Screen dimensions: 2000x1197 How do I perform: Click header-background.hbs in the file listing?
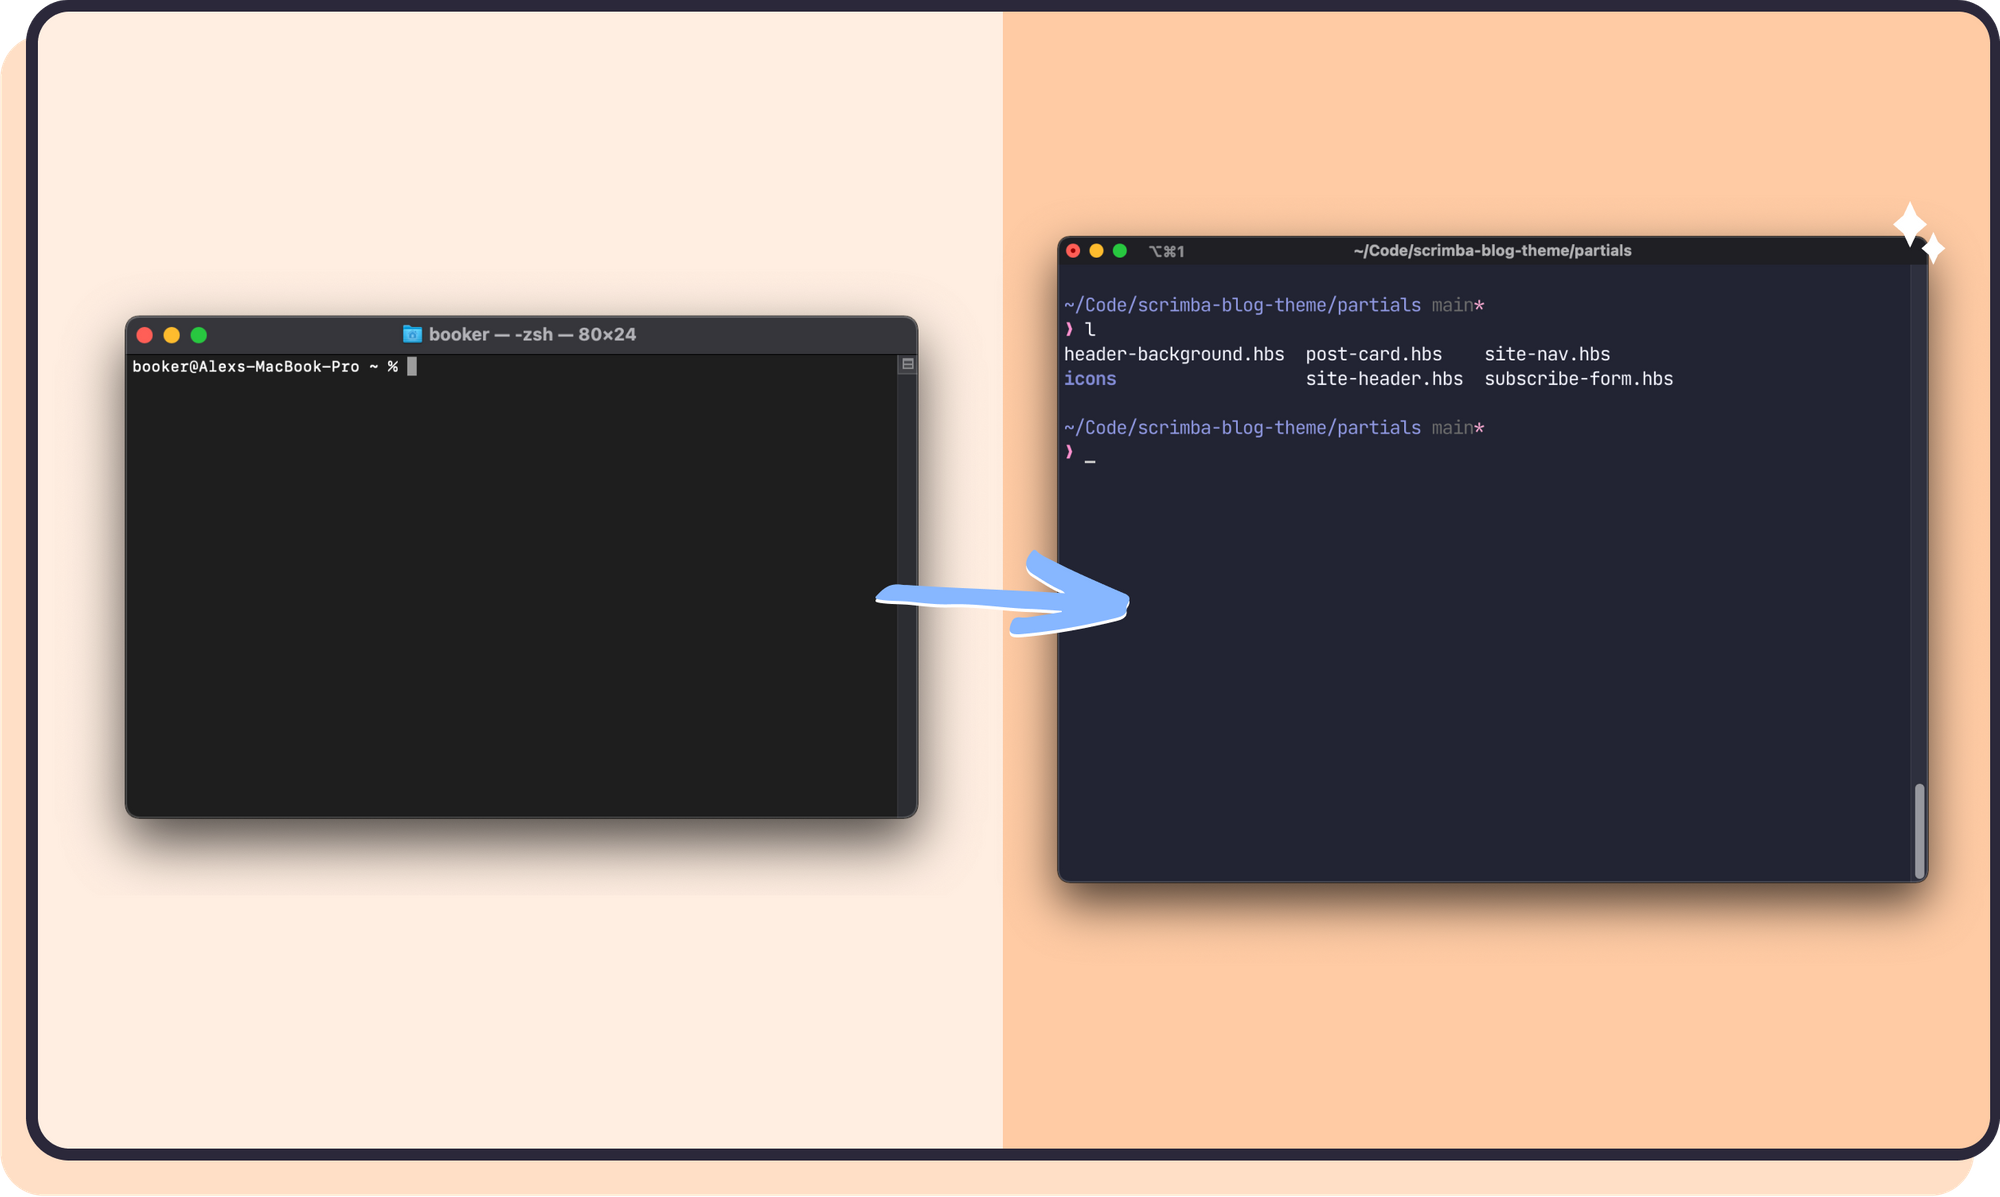[x=1174, y=354]
